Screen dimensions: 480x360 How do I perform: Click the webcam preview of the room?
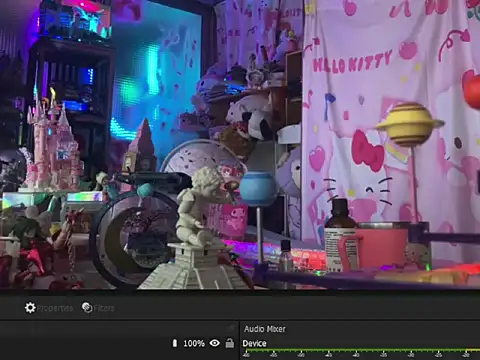point(240,144)
